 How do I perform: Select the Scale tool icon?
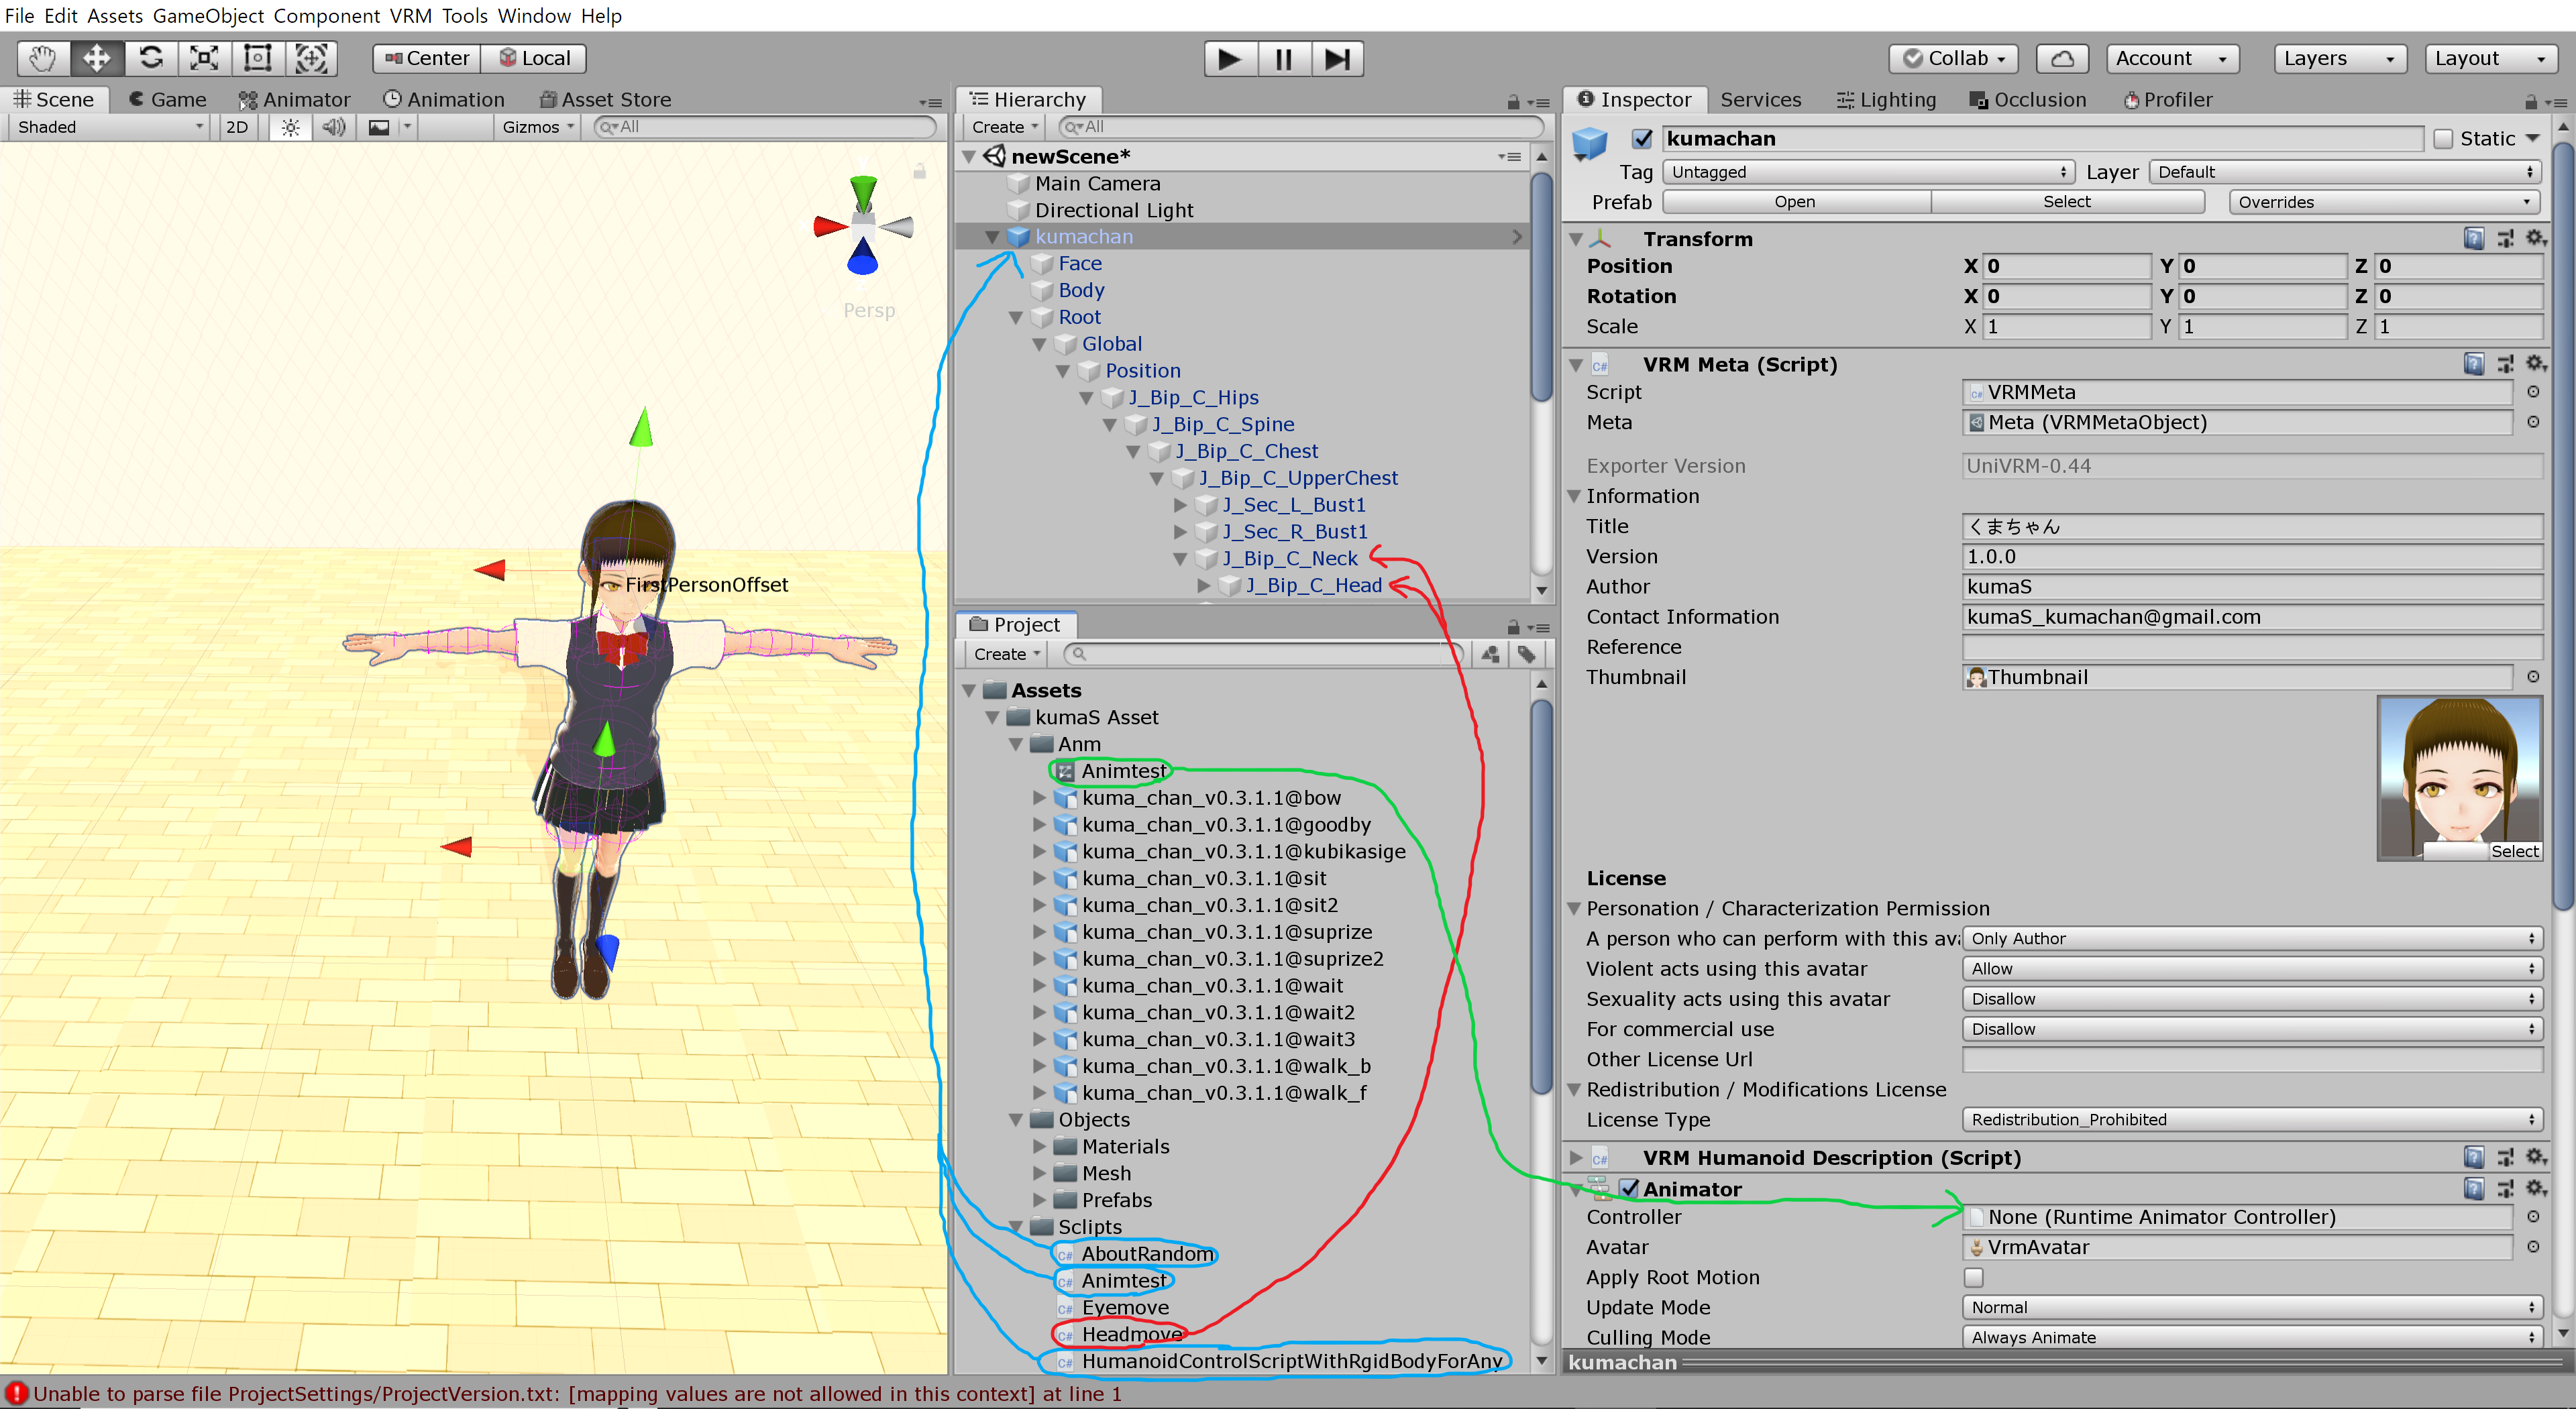(x=204, y=58)
